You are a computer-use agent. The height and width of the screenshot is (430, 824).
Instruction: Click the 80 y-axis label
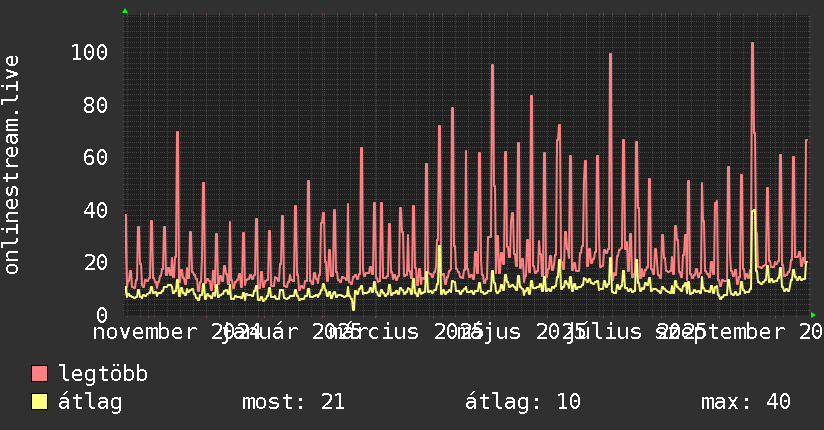tap(96, 105)
